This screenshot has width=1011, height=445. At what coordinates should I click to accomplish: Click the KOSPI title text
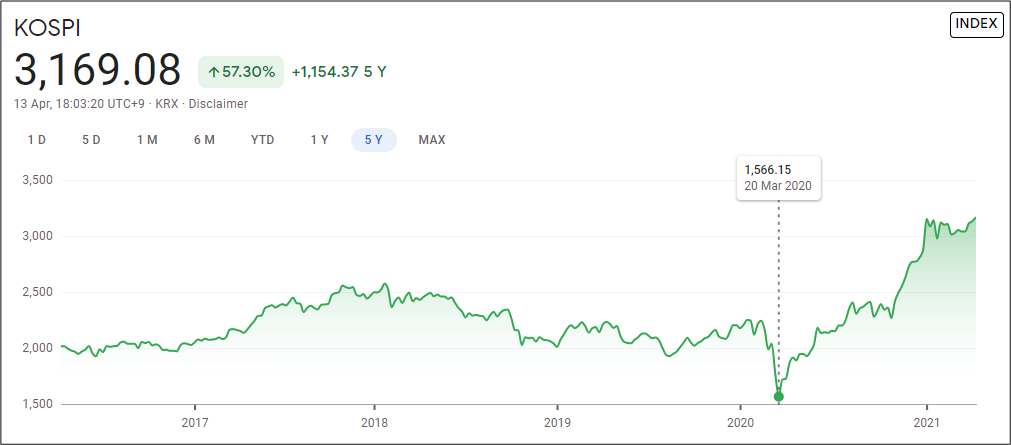(48, 29)
